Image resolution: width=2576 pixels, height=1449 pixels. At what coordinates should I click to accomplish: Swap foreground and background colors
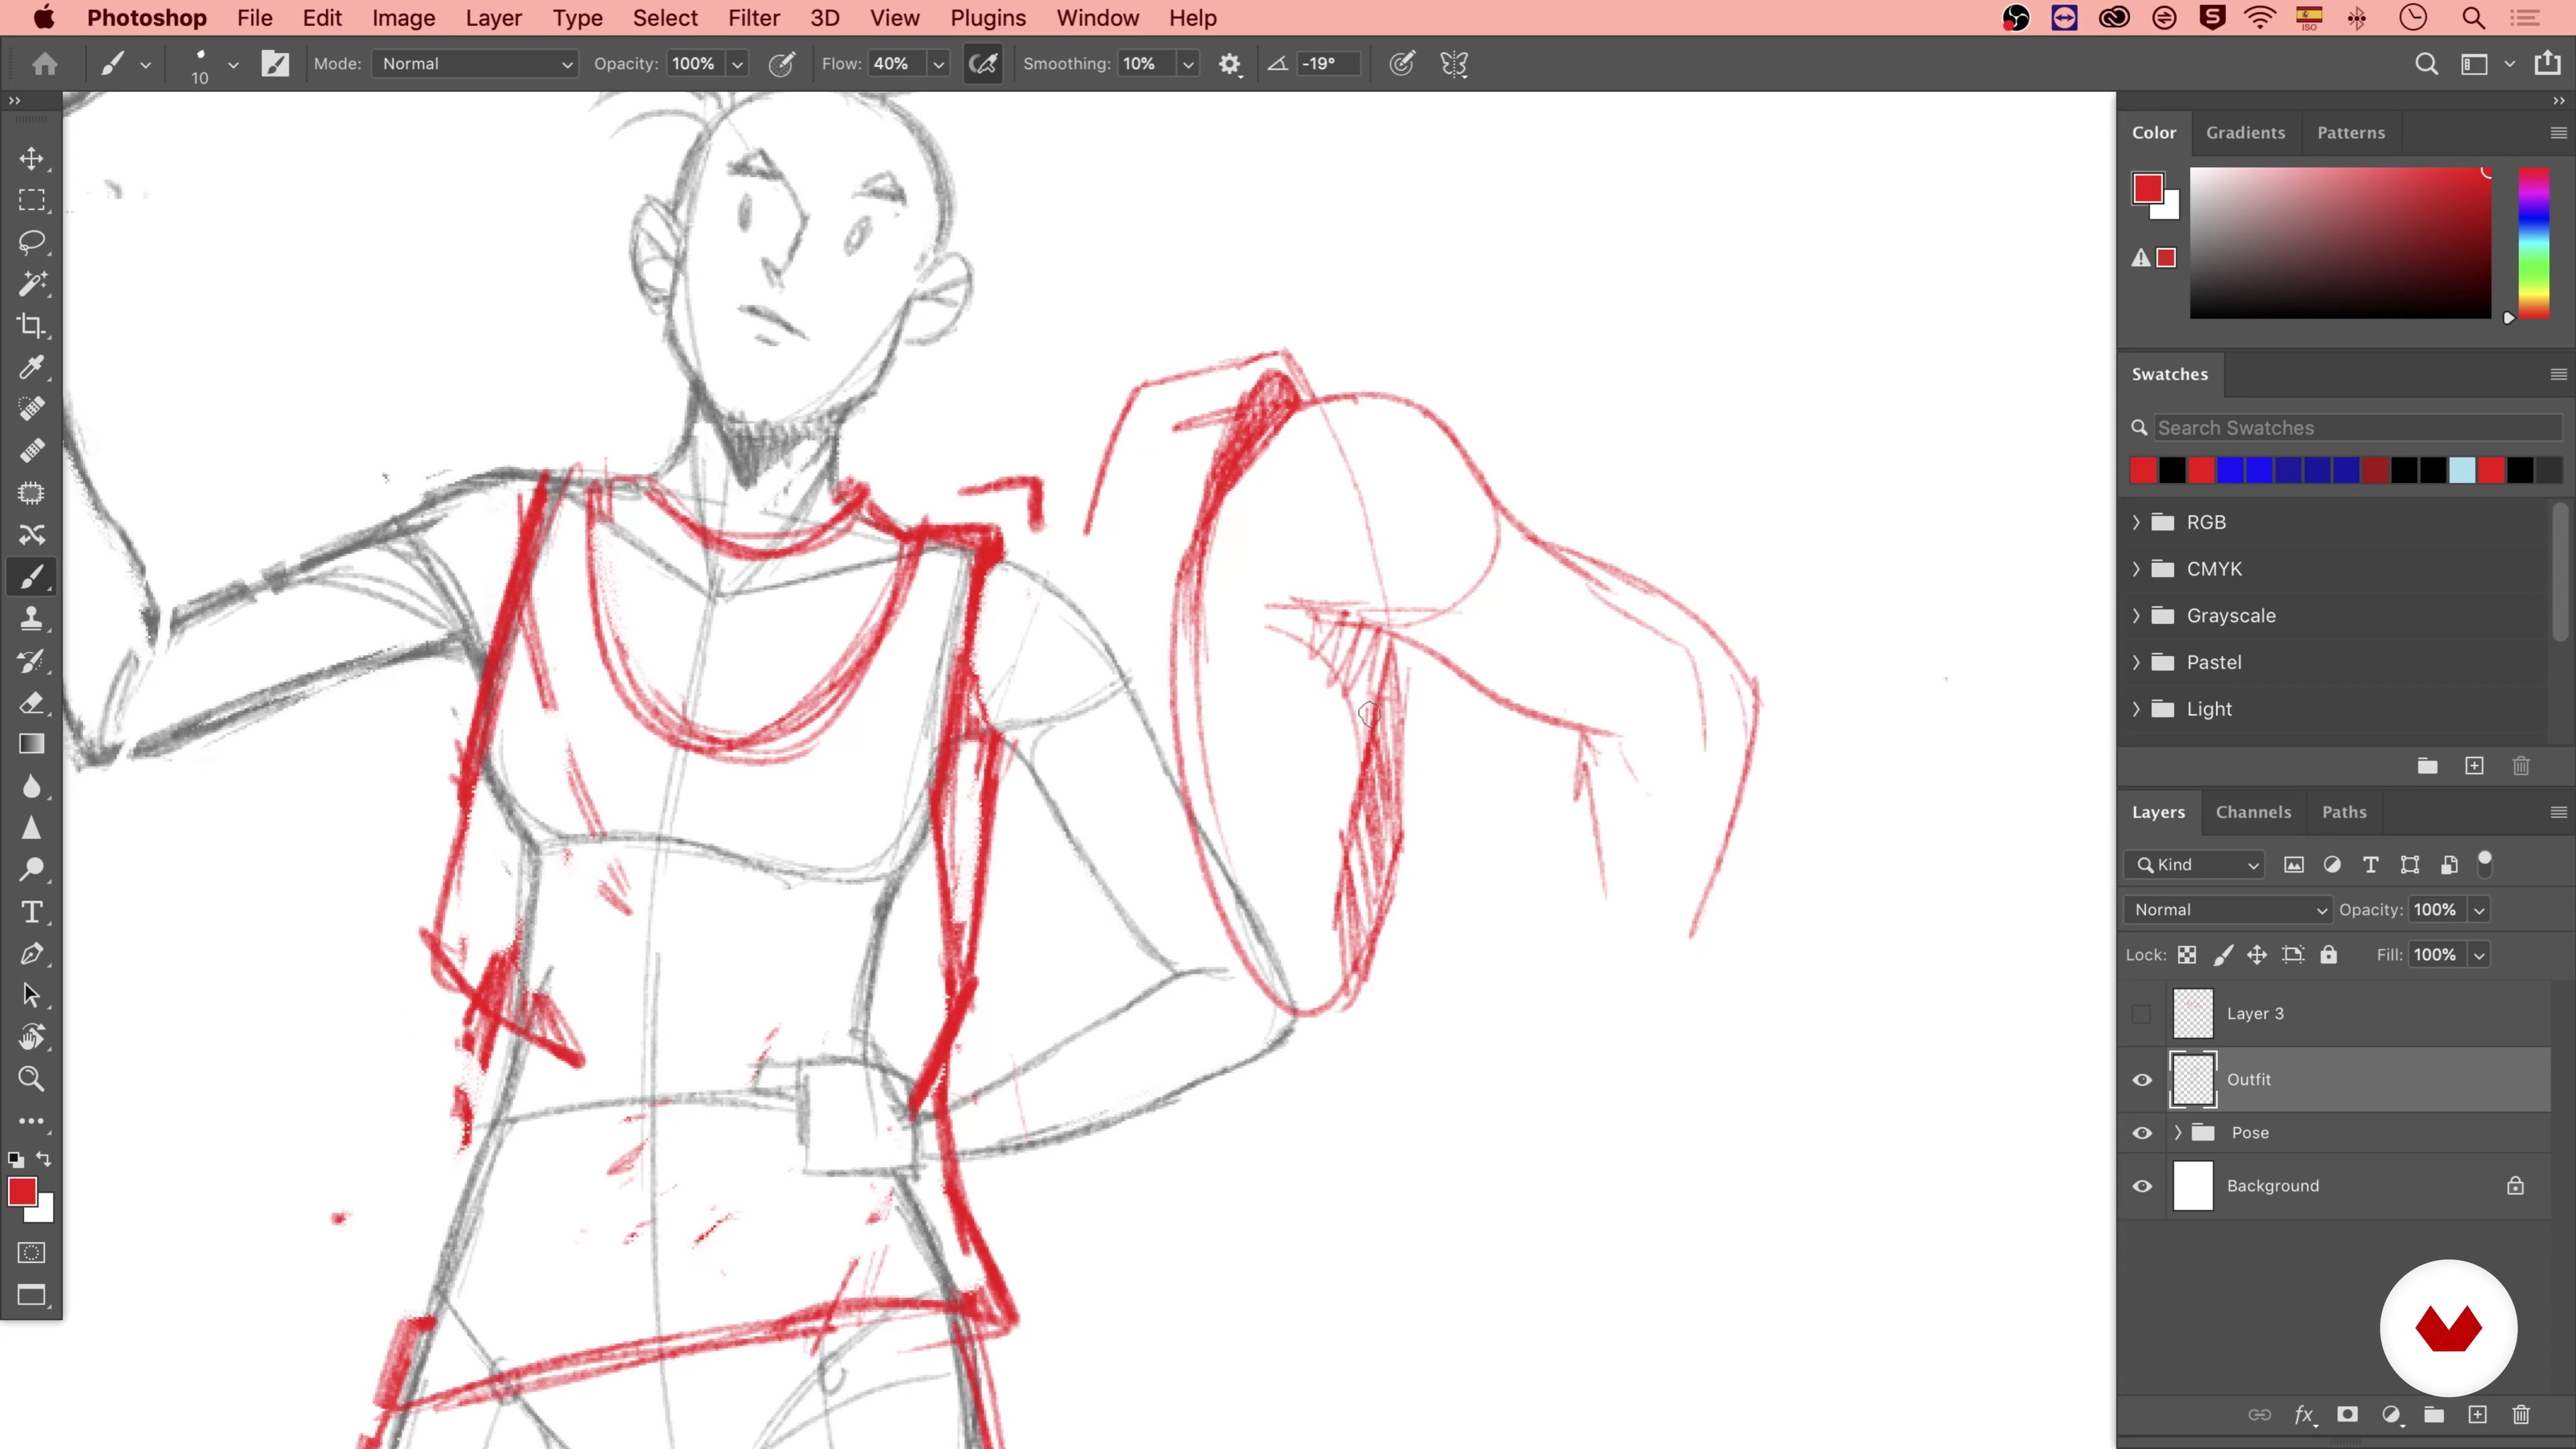(44, 1159)
